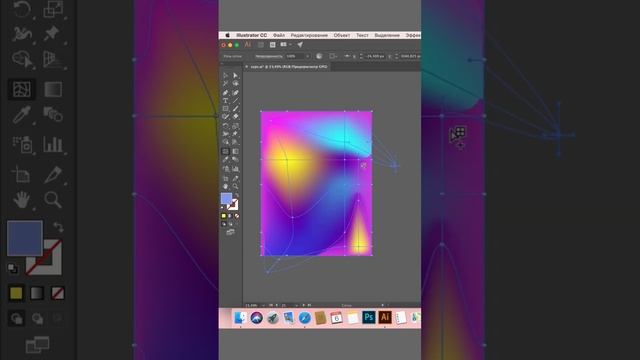Open the Apple menu

point(228,35)
